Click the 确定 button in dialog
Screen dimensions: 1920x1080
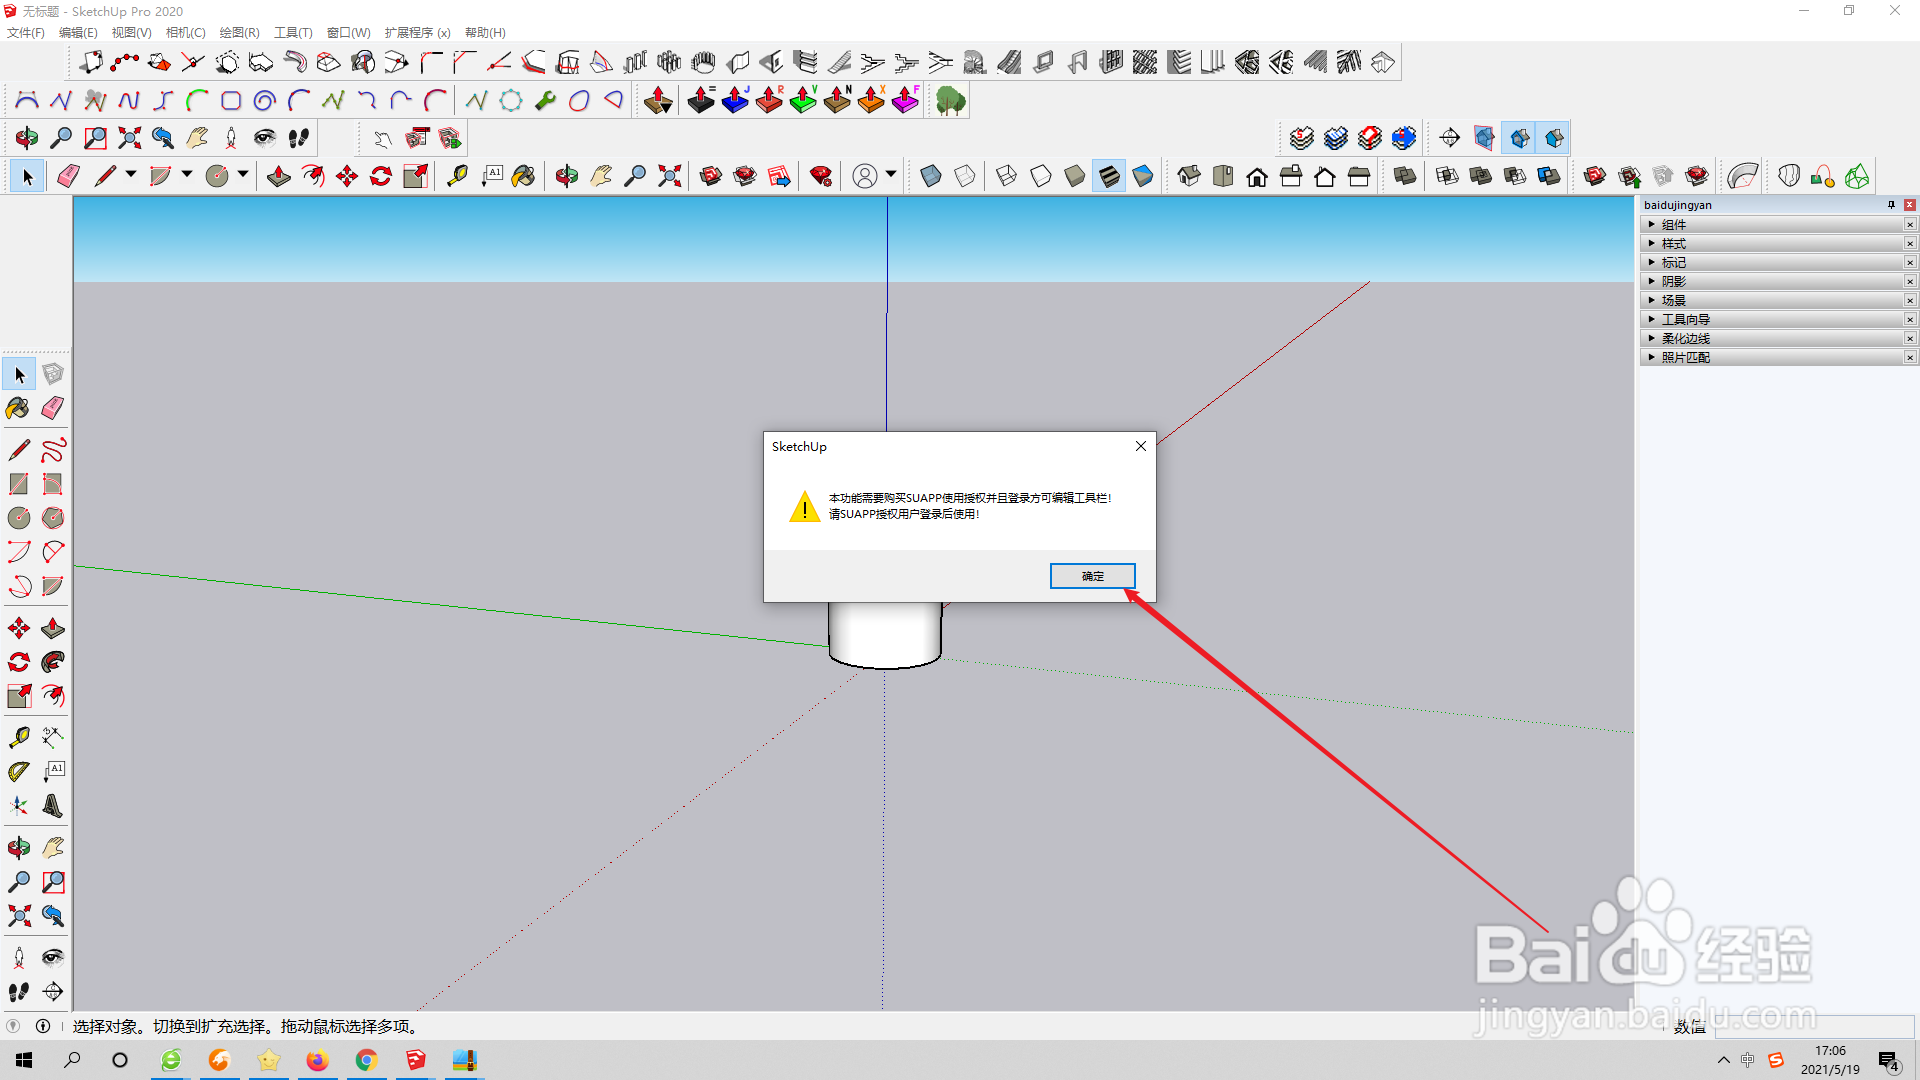[1092, 576]
